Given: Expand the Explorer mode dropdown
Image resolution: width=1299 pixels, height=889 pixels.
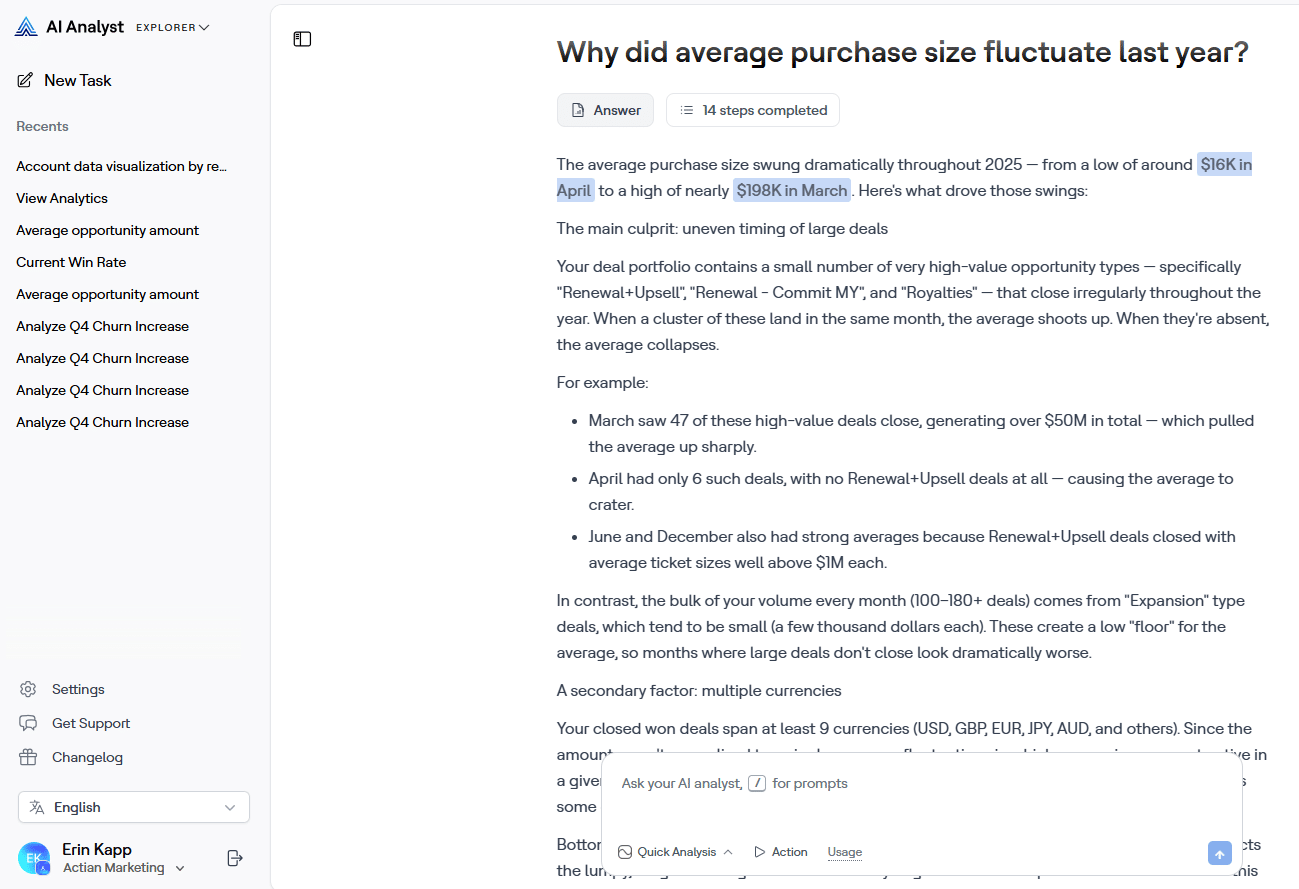Looking at the screenshot, I should tap(173, 28).
